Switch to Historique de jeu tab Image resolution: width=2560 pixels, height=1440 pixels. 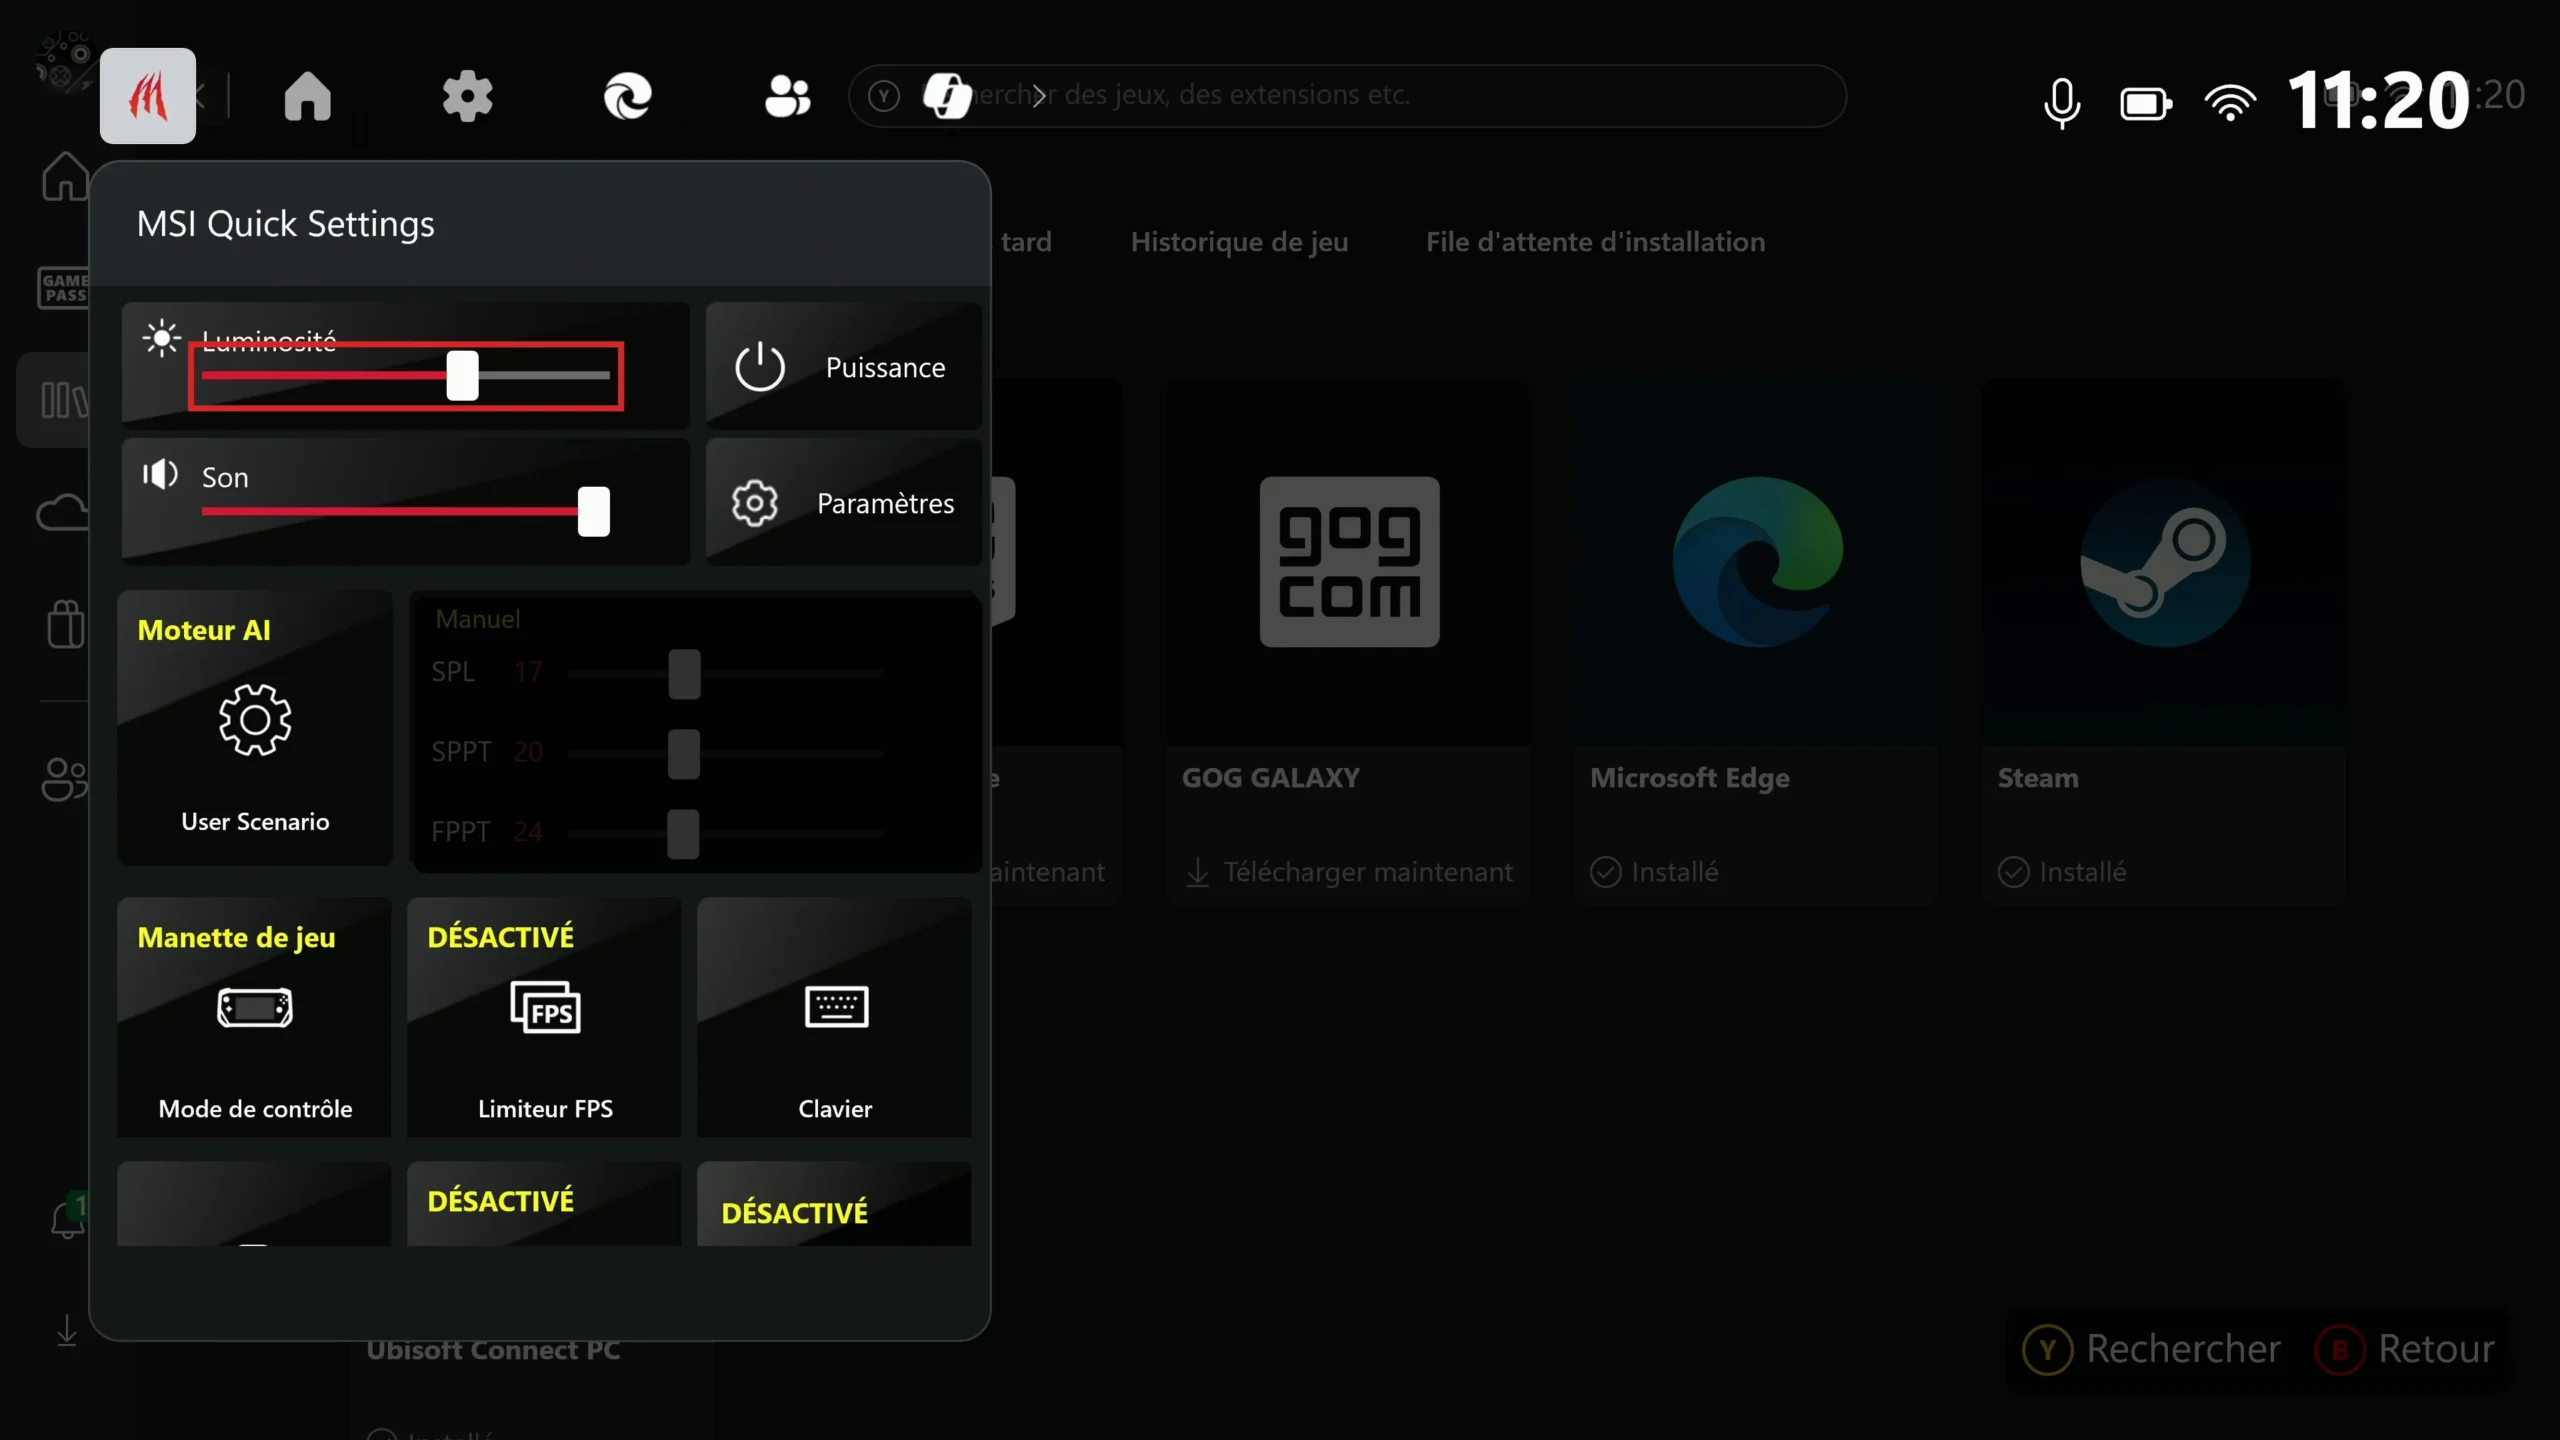click(x=1239, y=242)
